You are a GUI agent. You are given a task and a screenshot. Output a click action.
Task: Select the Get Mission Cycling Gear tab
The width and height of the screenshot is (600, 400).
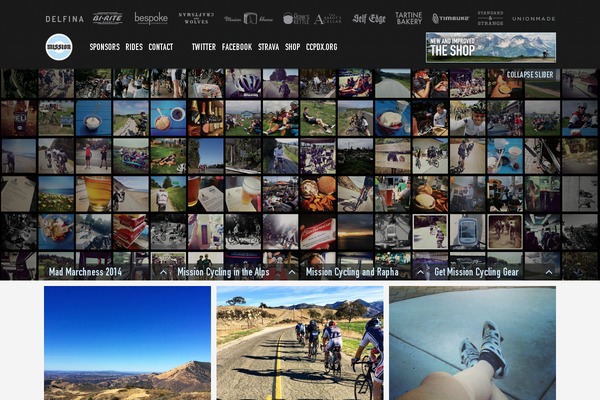click(x=476, y=272)
